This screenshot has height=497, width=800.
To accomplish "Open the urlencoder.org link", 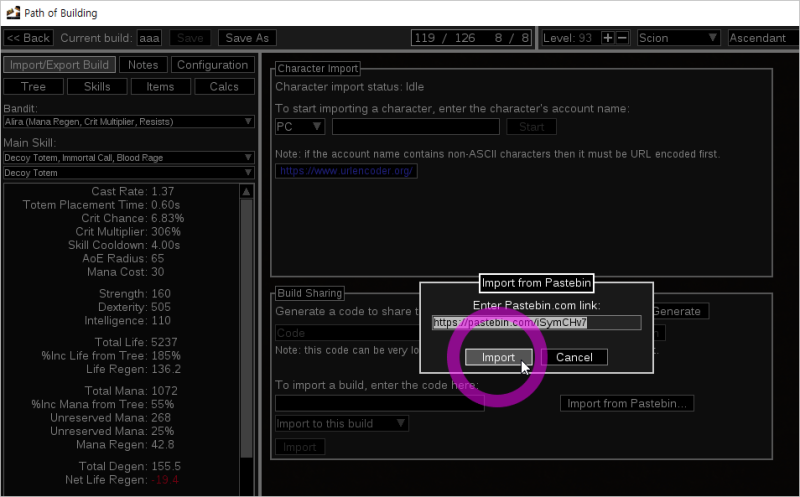I will tap(346, 170).
